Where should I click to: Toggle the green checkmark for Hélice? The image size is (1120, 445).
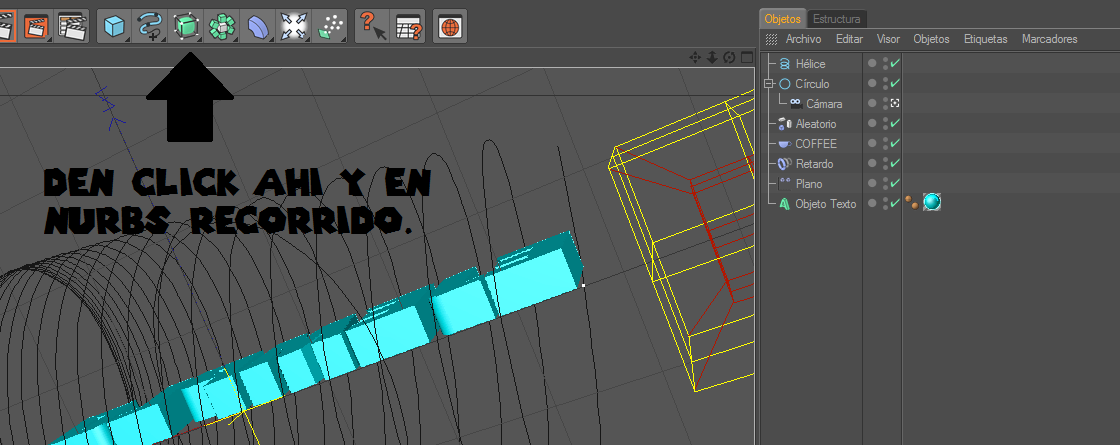895,64
